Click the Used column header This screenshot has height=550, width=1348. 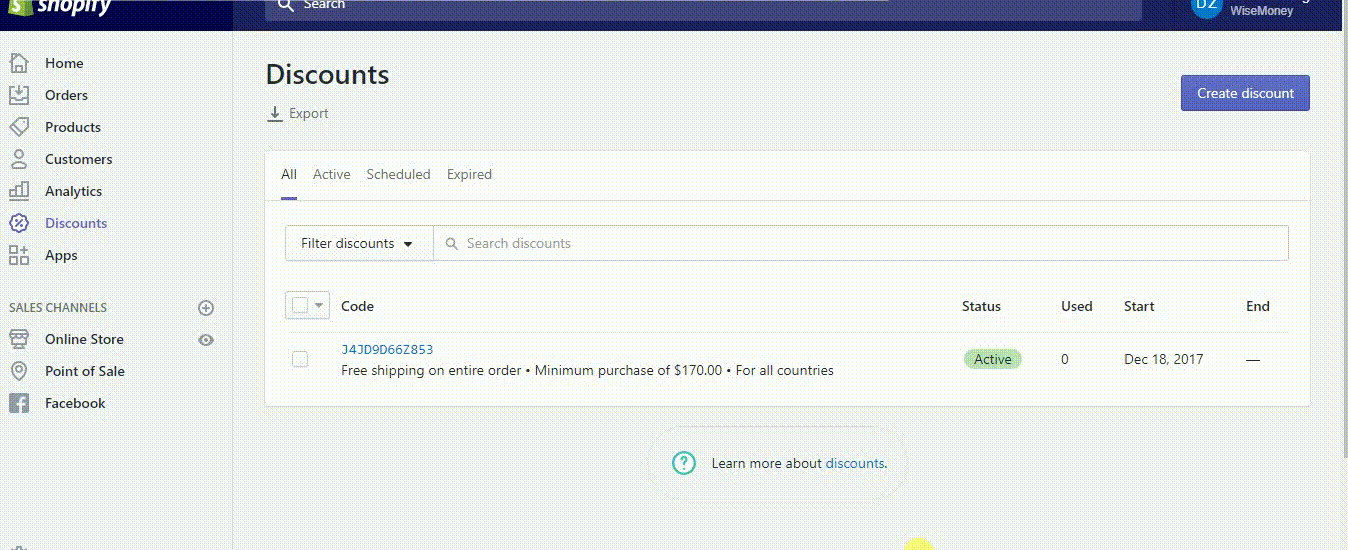tap(1076, 306)
